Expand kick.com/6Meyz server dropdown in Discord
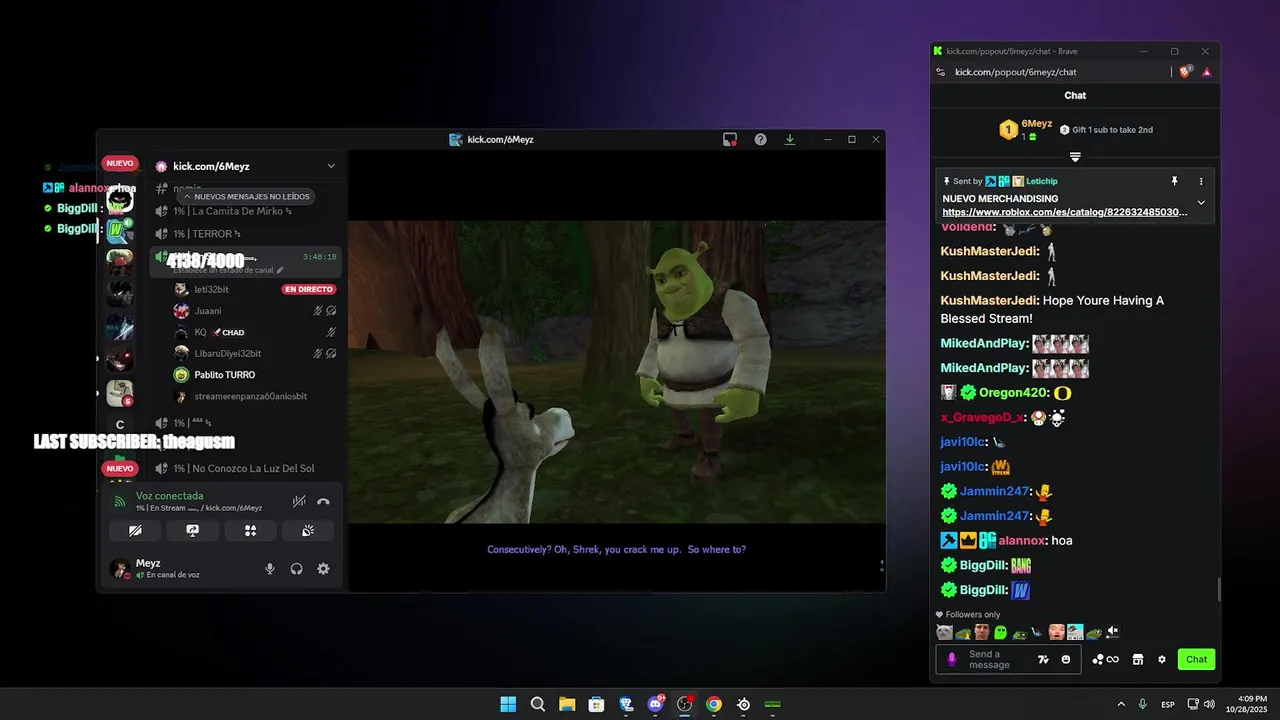 331,166
